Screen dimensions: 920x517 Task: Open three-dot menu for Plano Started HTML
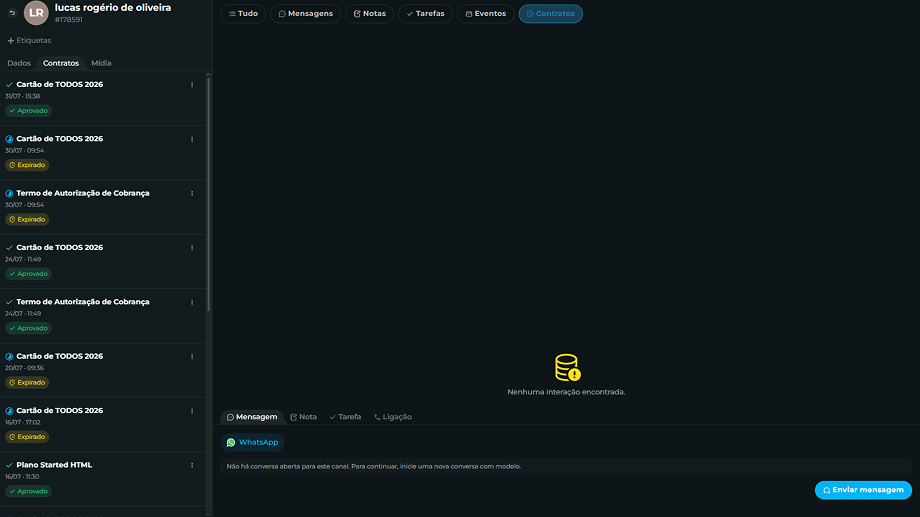tap(192, 465)
